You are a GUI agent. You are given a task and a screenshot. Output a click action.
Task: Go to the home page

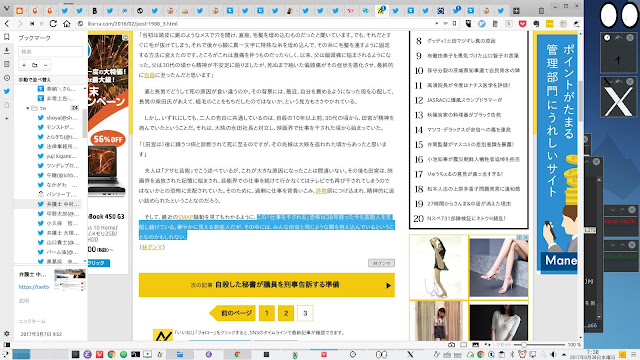point(67,24)
